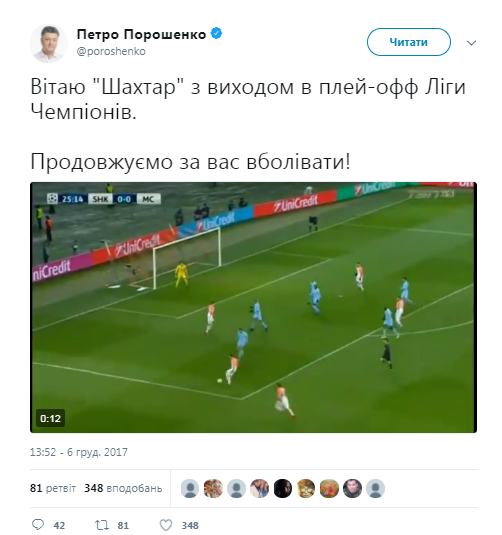Click the reply speech bubble icon
This screenshot has width=502, height=535.
tap(38, 524)
